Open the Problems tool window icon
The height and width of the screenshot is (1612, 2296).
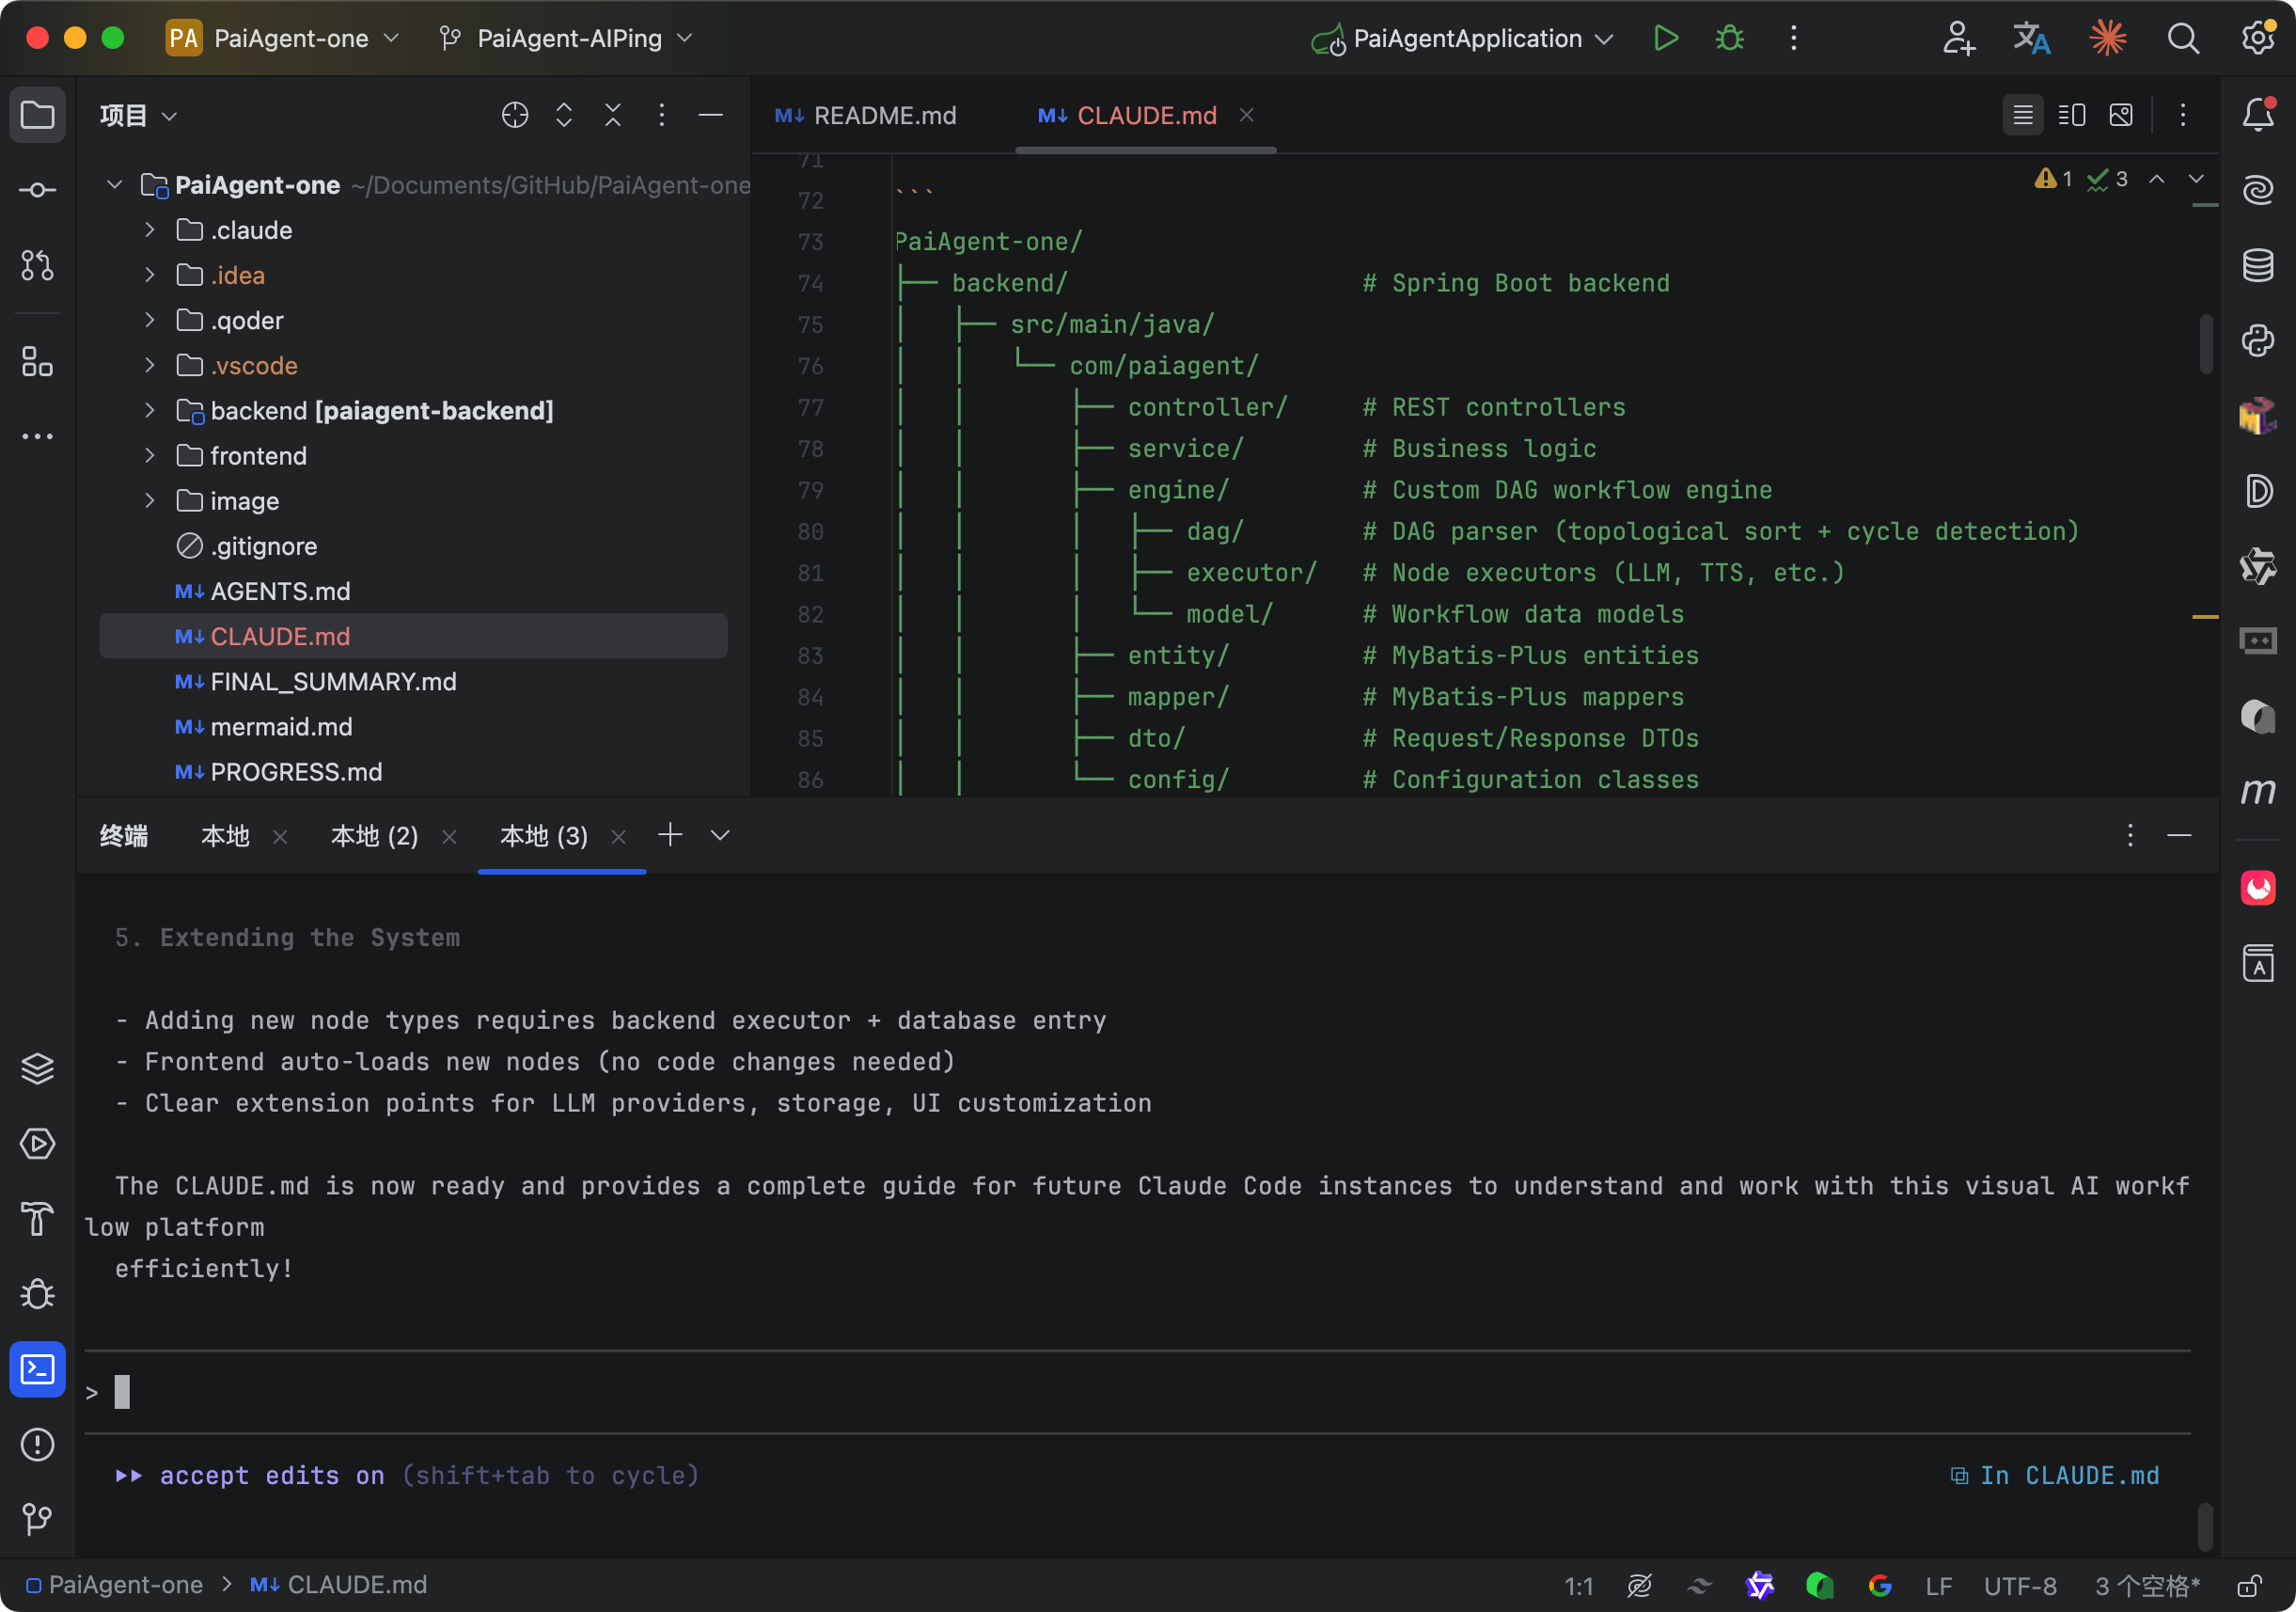pyautogui.click(x=37, y=1444)
